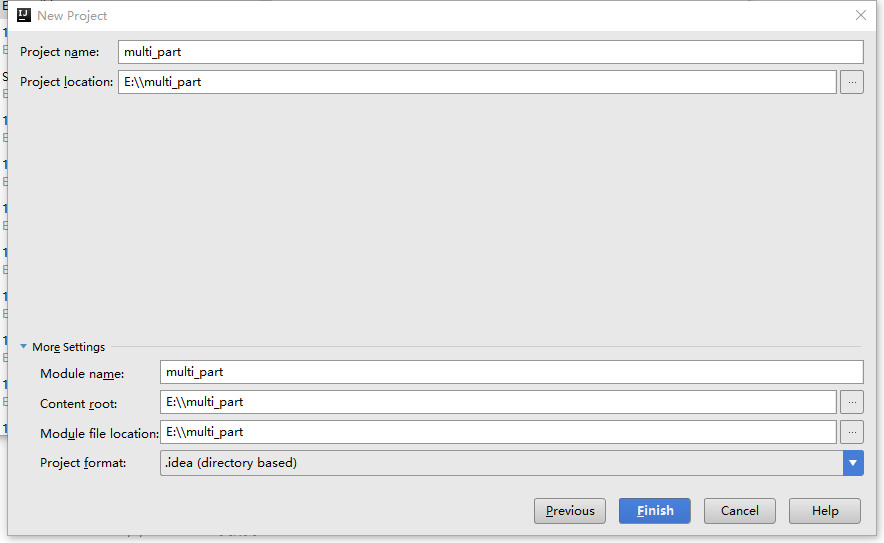Open Help for this dialog
Image resolution: width=884 pixels, height=543 pixels.
[825, 511]
